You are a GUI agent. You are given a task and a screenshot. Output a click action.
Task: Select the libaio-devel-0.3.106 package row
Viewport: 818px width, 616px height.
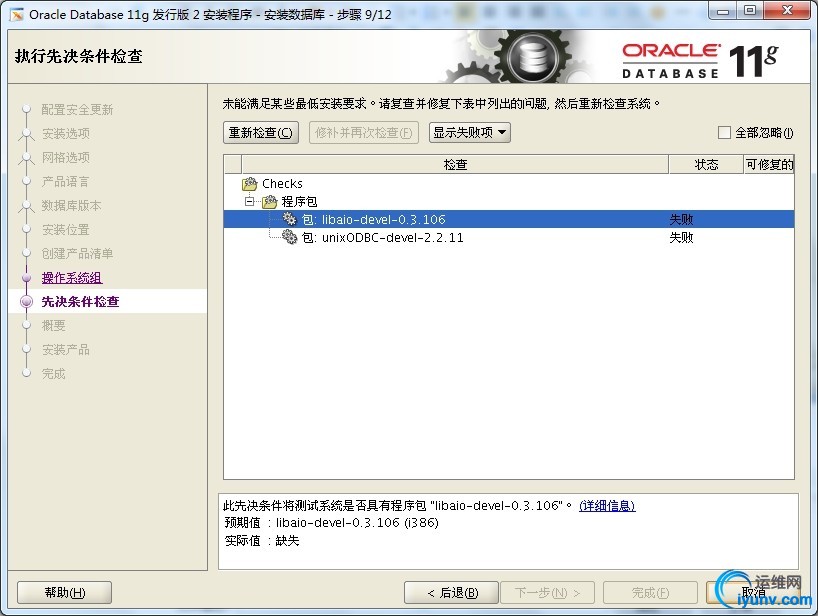pos(509,219)
